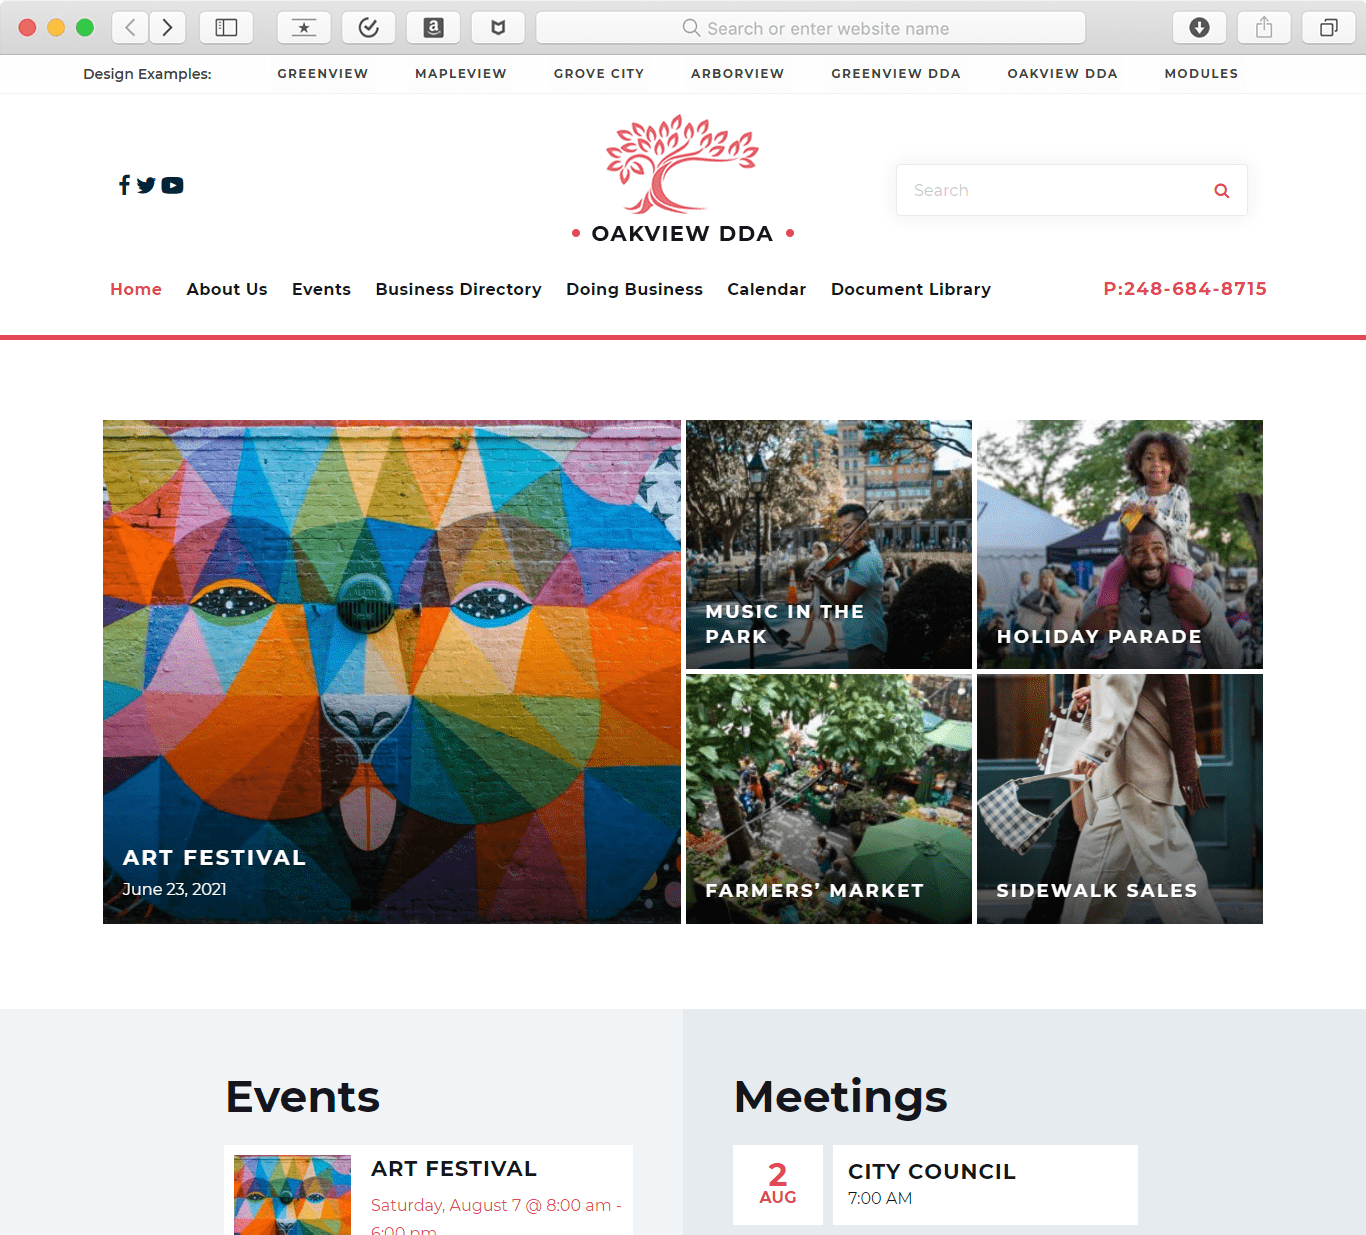The width and height of the screenshot is (1366, 1235).
Task: Click the June 23, 2021 date text
Action: (175, 889)
